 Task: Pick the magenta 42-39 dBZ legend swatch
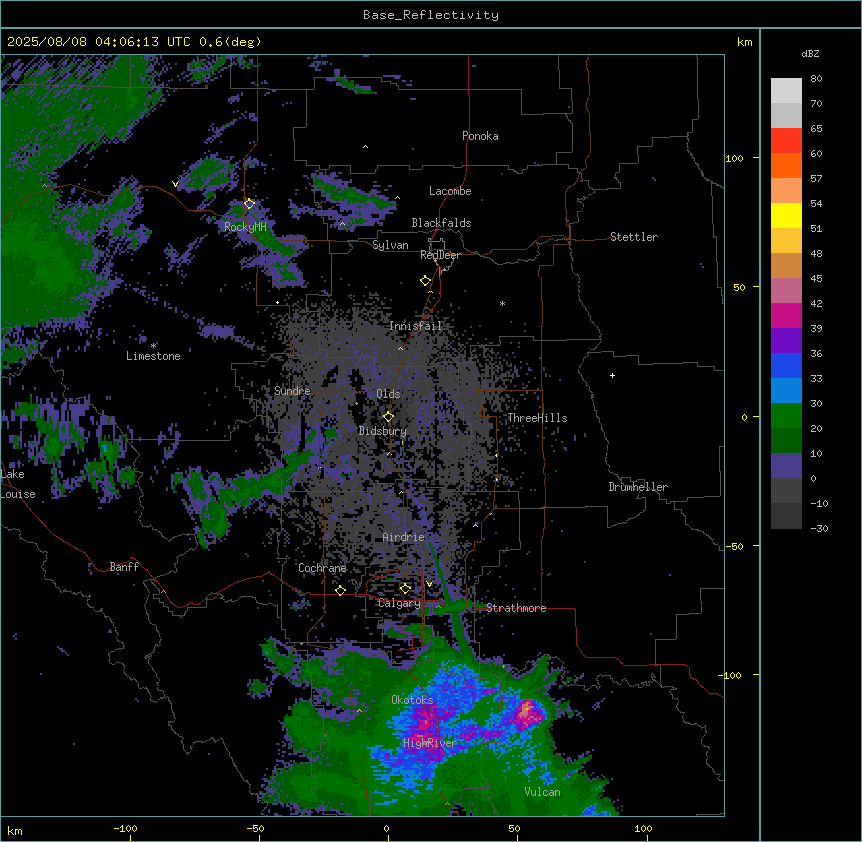(786, 315)
